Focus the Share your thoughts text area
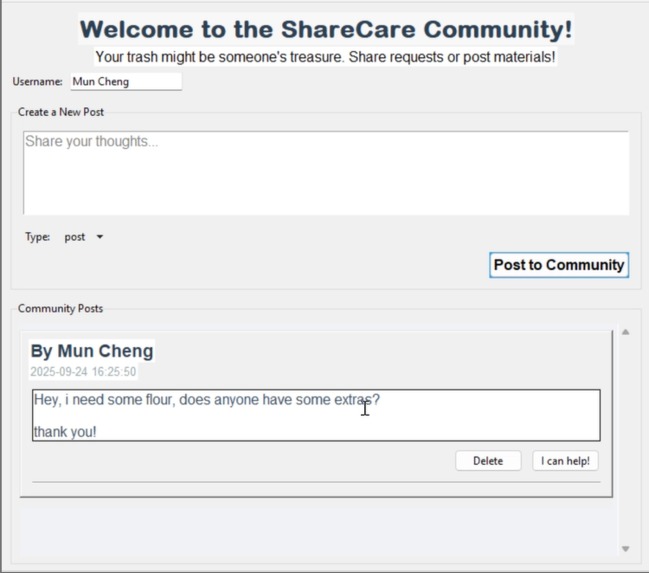Image resolution: width=649 pixels, height=573 pixels. tap(326, 173)
